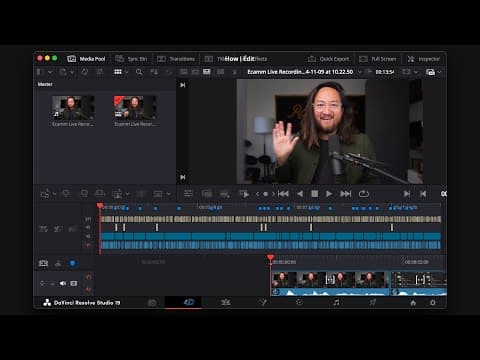480x360 pixels.
Task: Expand thumbnail view options dropdown arrow
Action: [x=126, y=72]
